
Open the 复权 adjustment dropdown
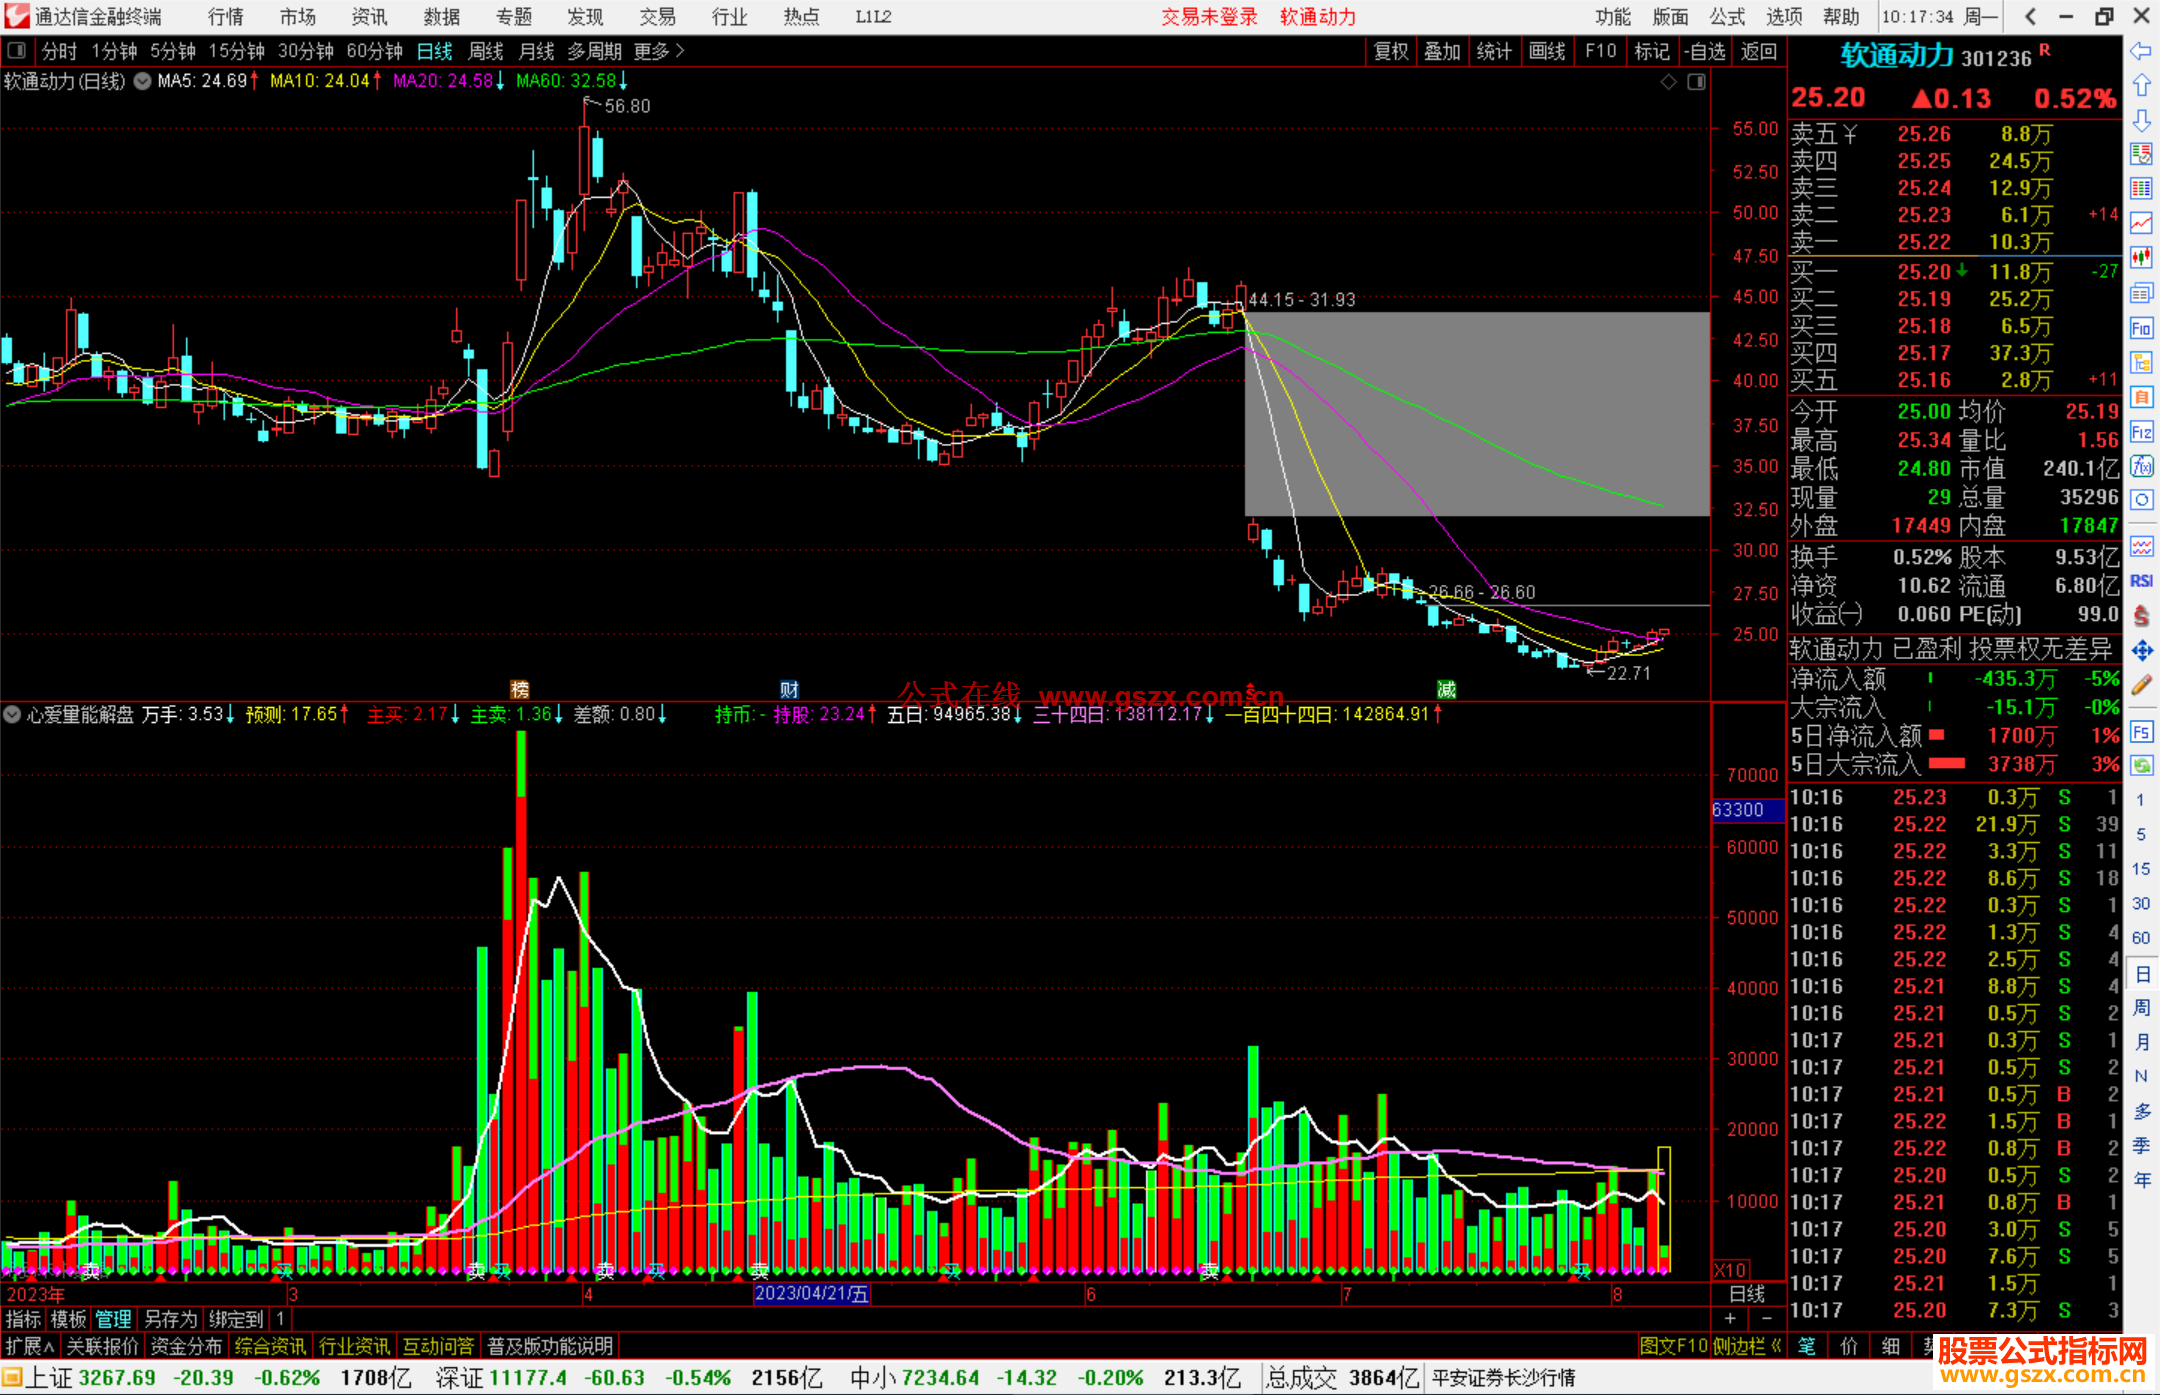(x=1390, y=51)
